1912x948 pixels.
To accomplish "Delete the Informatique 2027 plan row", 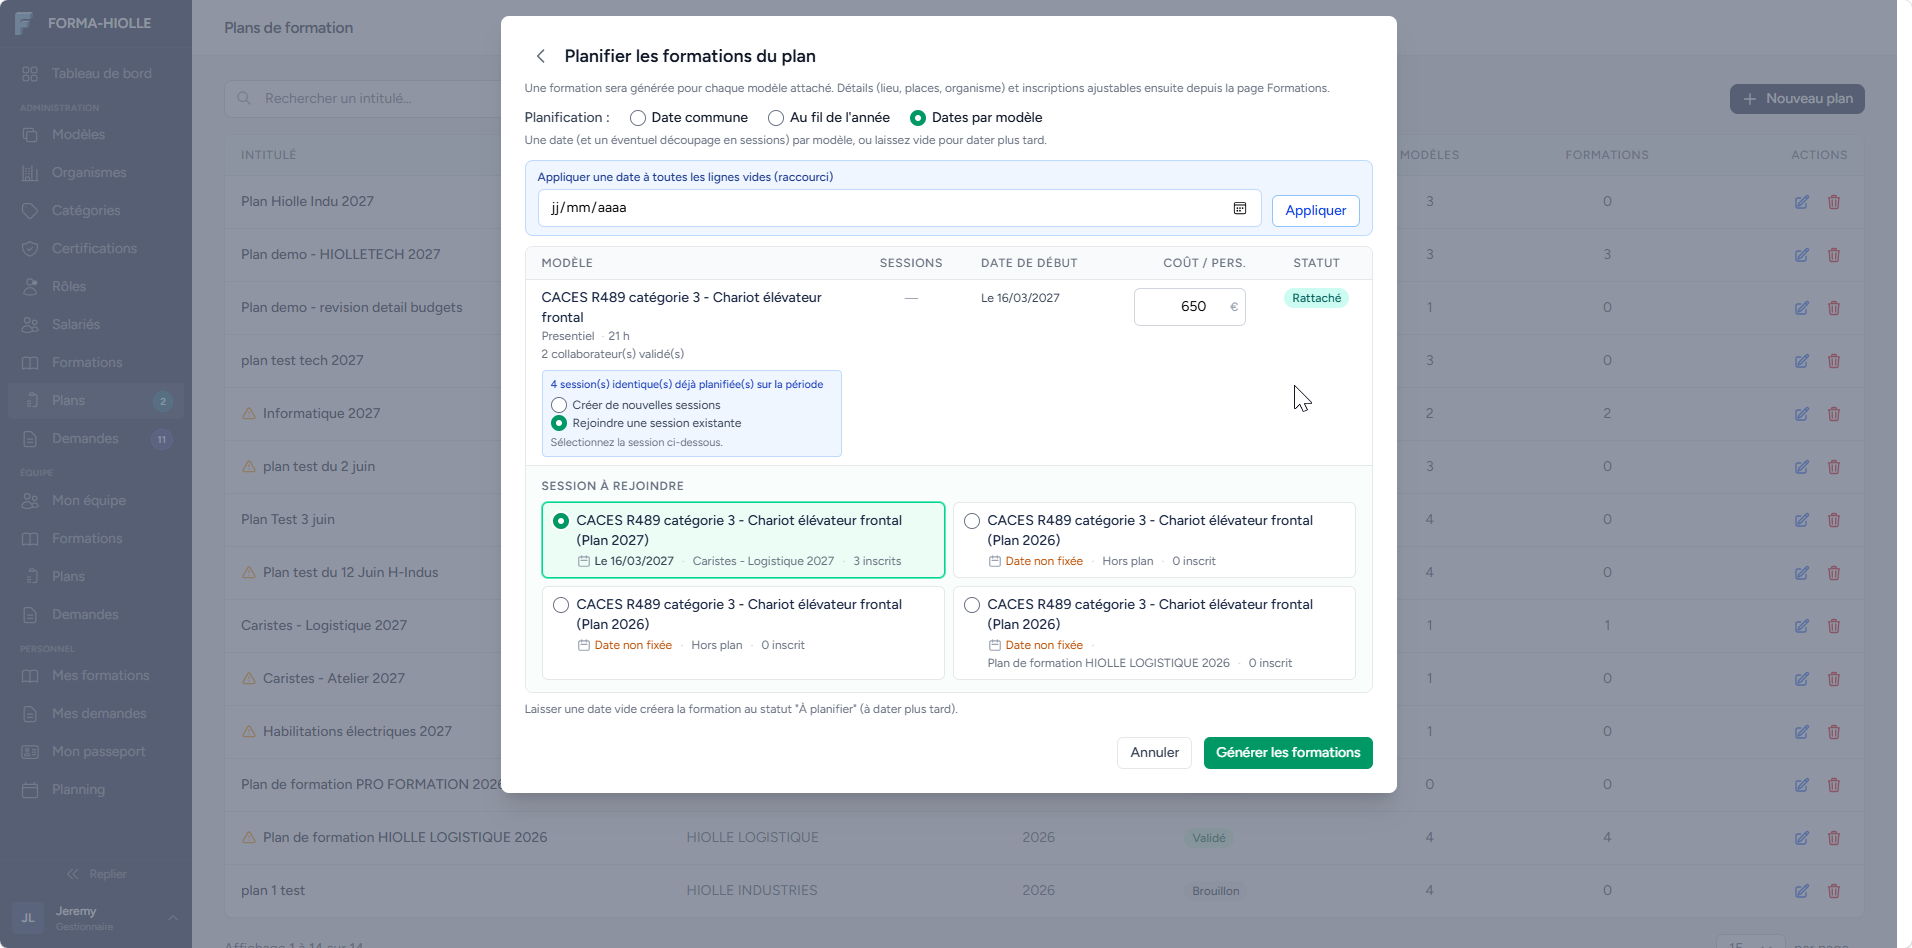I will tap(1834, 414).
